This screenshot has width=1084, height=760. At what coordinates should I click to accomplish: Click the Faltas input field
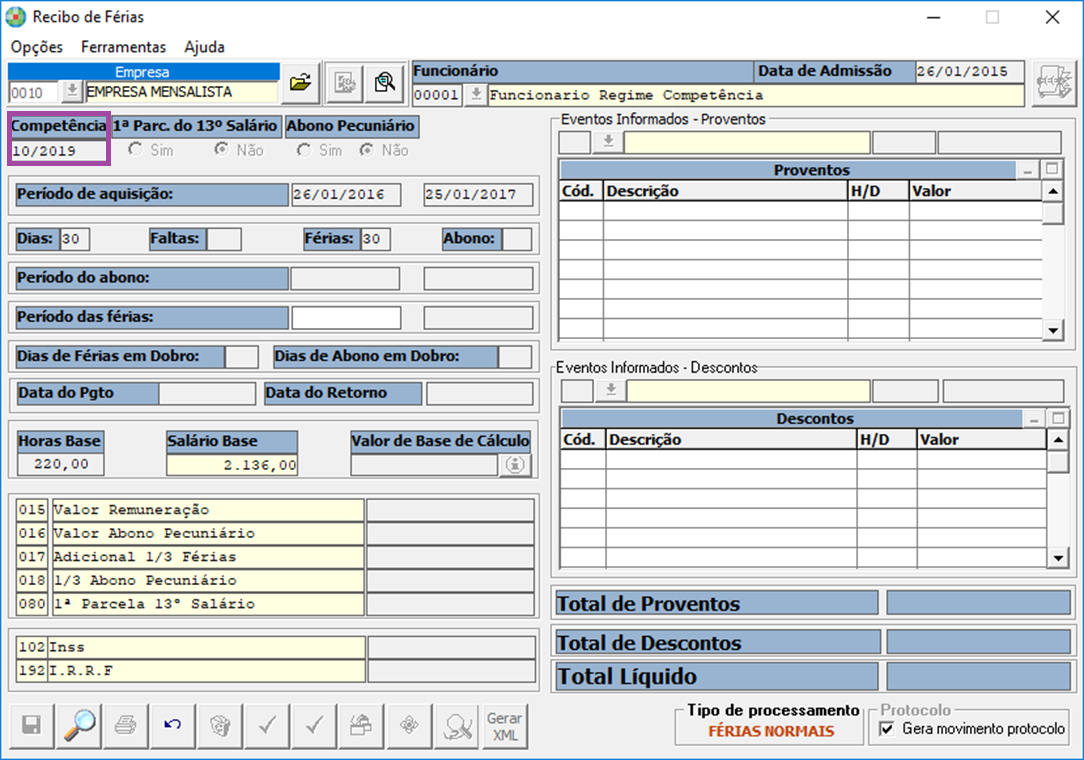pyautogui.click(x=224, y=239)
